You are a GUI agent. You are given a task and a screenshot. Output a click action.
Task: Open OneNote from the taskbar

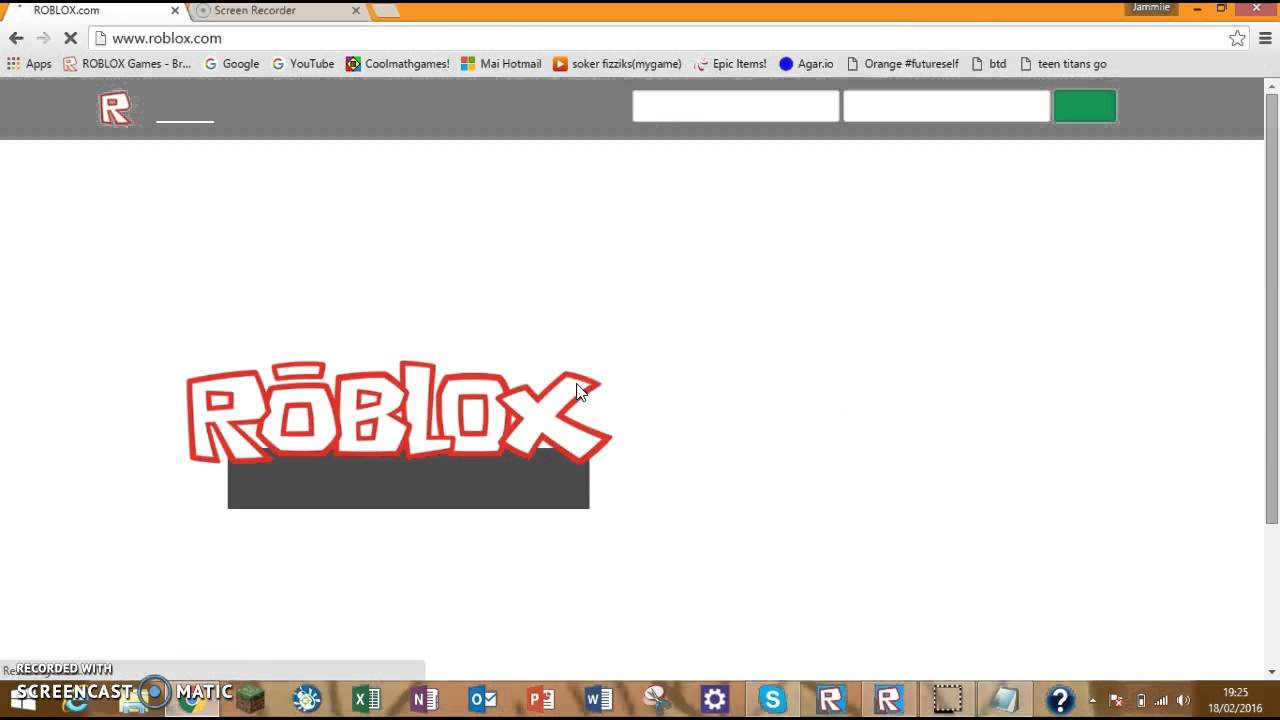point(425,699)
